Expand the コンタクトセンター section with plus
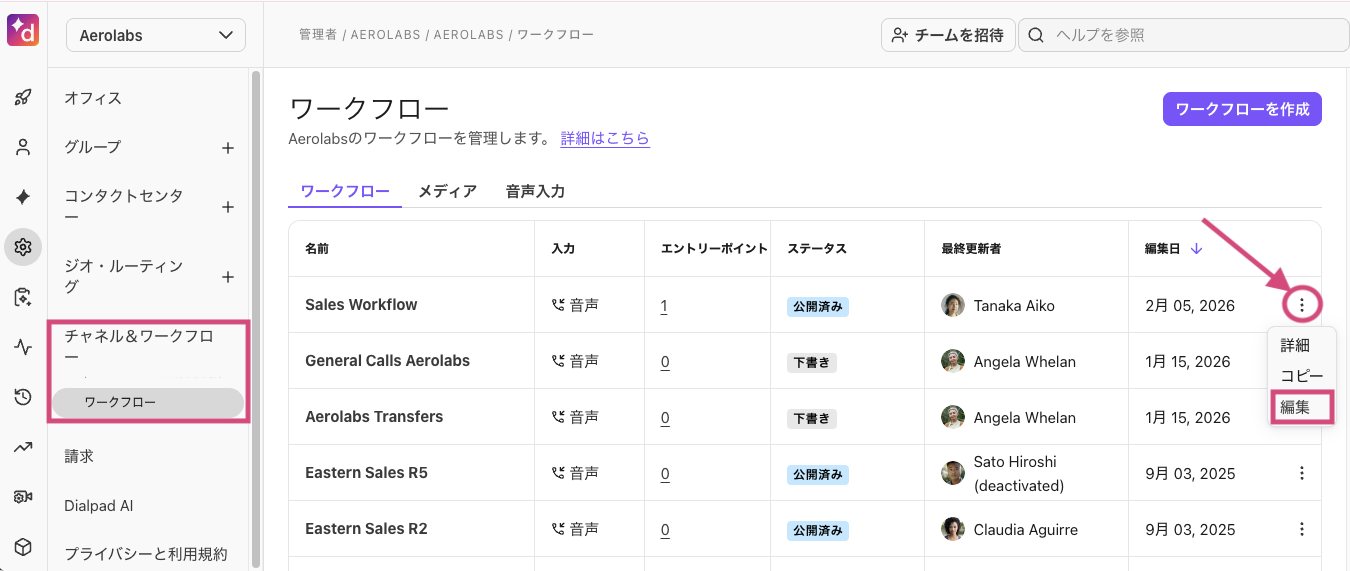 228,207
